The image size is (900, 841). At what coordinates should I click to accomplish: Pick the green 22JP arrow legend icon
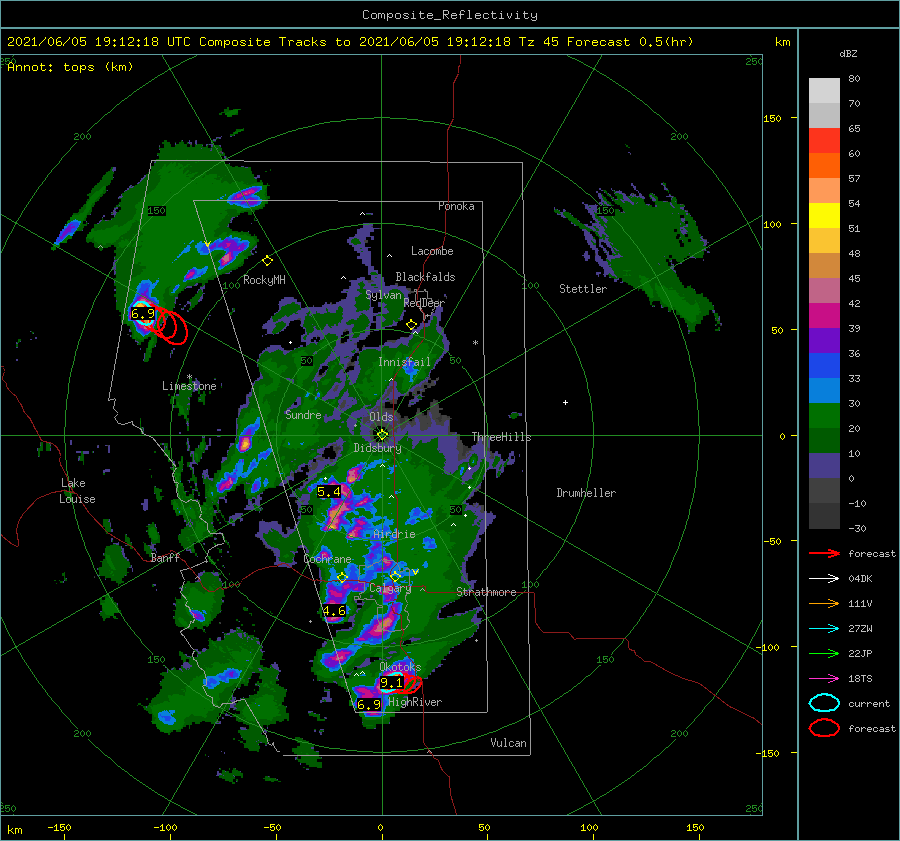[x=824, y=653]
